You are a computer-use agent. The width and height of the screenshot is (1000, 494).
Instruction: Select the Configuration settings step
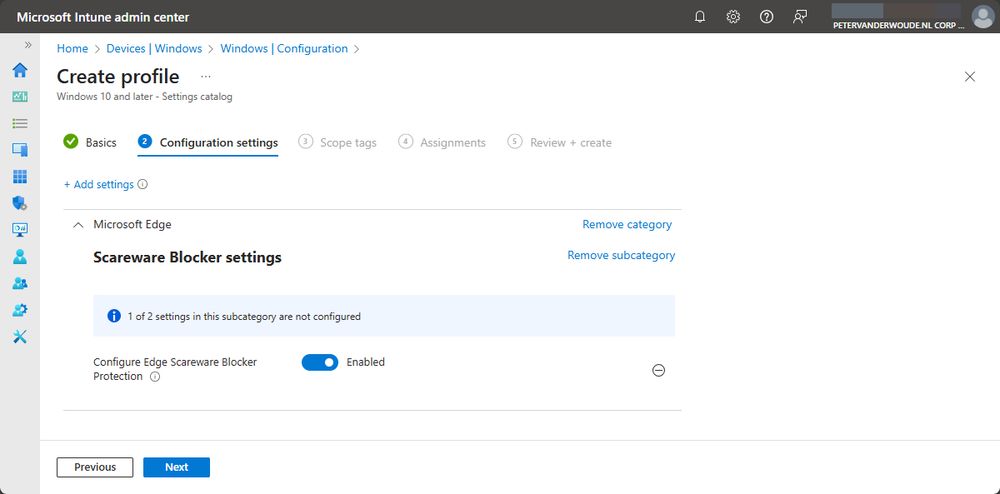[x=208, y=142]
